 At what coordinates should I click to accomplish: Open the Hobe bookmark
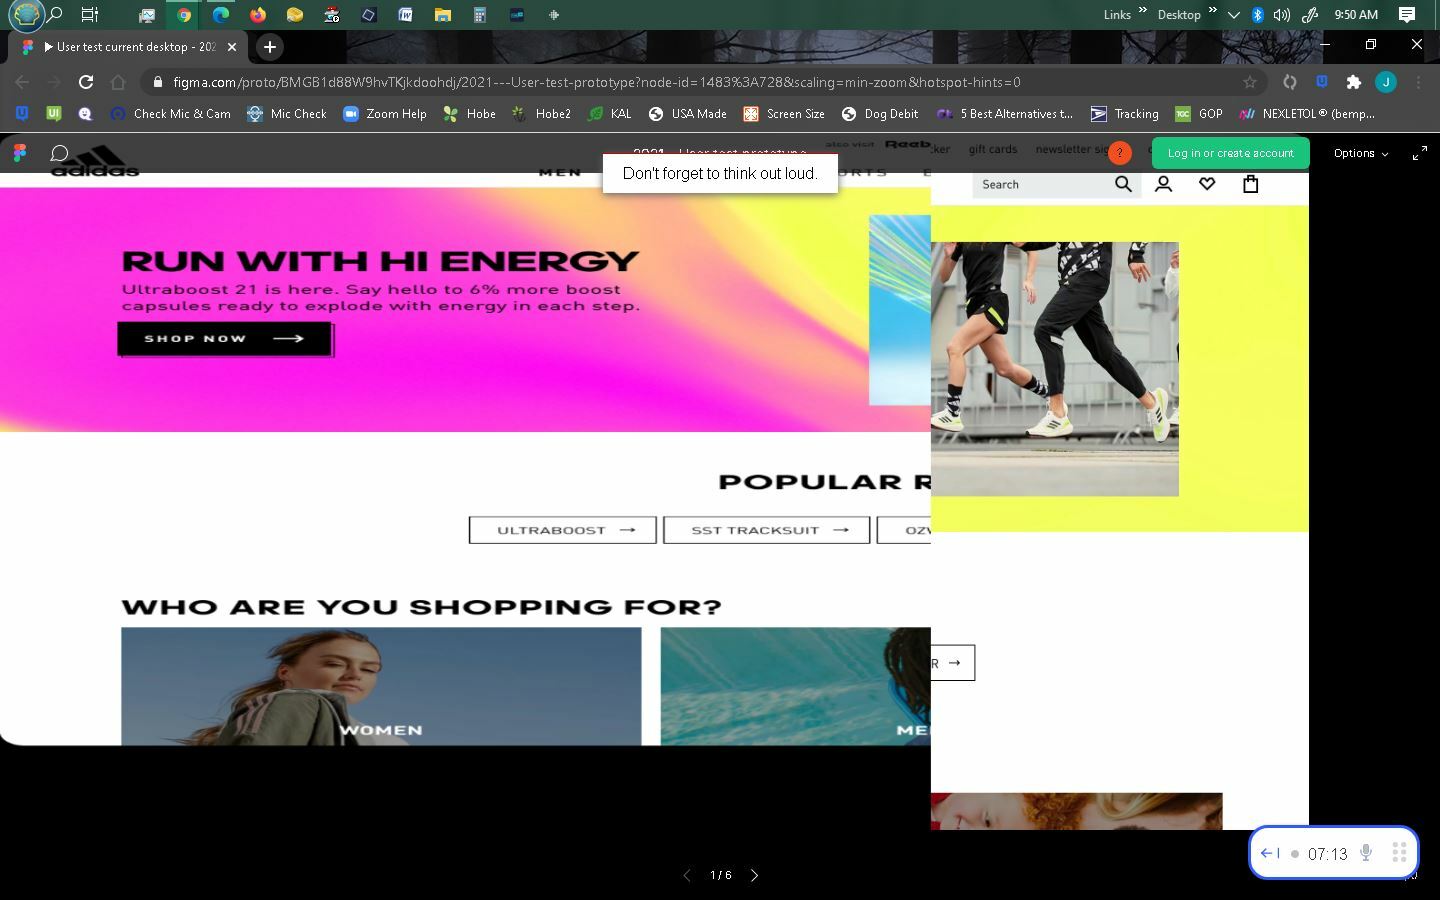[469, 114]
